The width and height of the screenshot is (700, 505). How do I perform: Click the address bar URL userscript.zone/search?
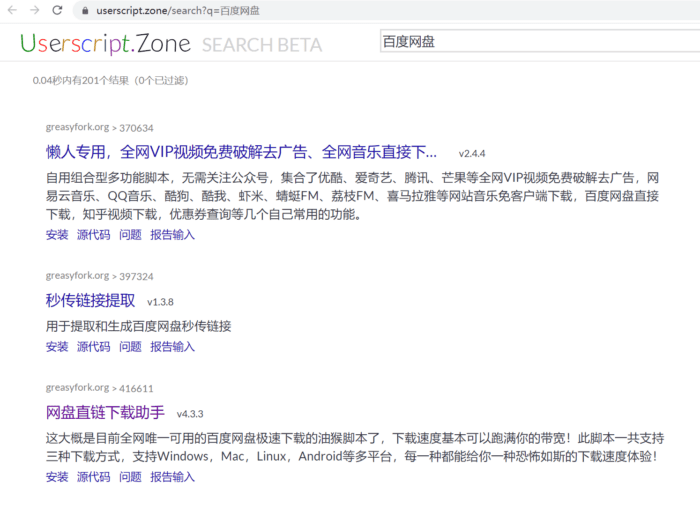click(x=178, y=10)
